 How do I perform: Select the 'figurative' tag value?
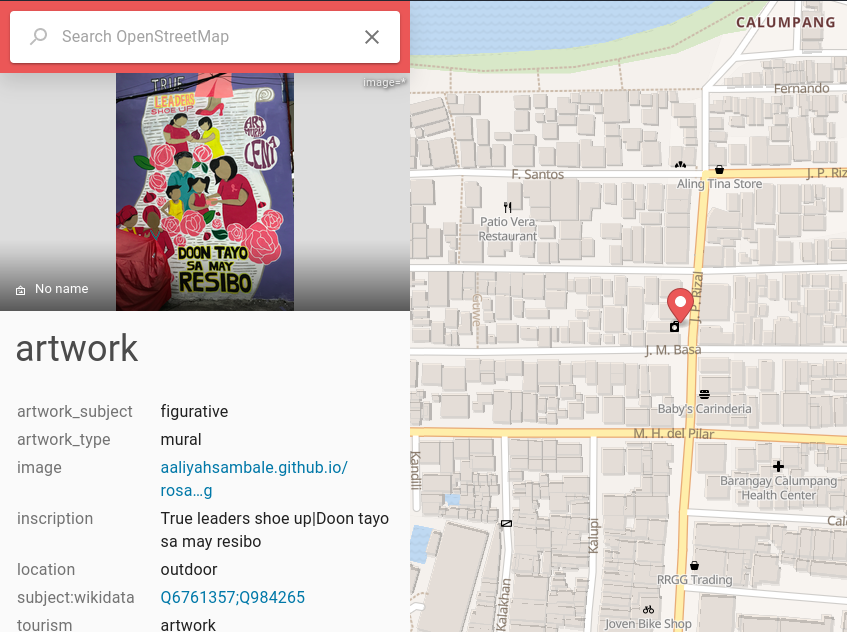(194, 412)
